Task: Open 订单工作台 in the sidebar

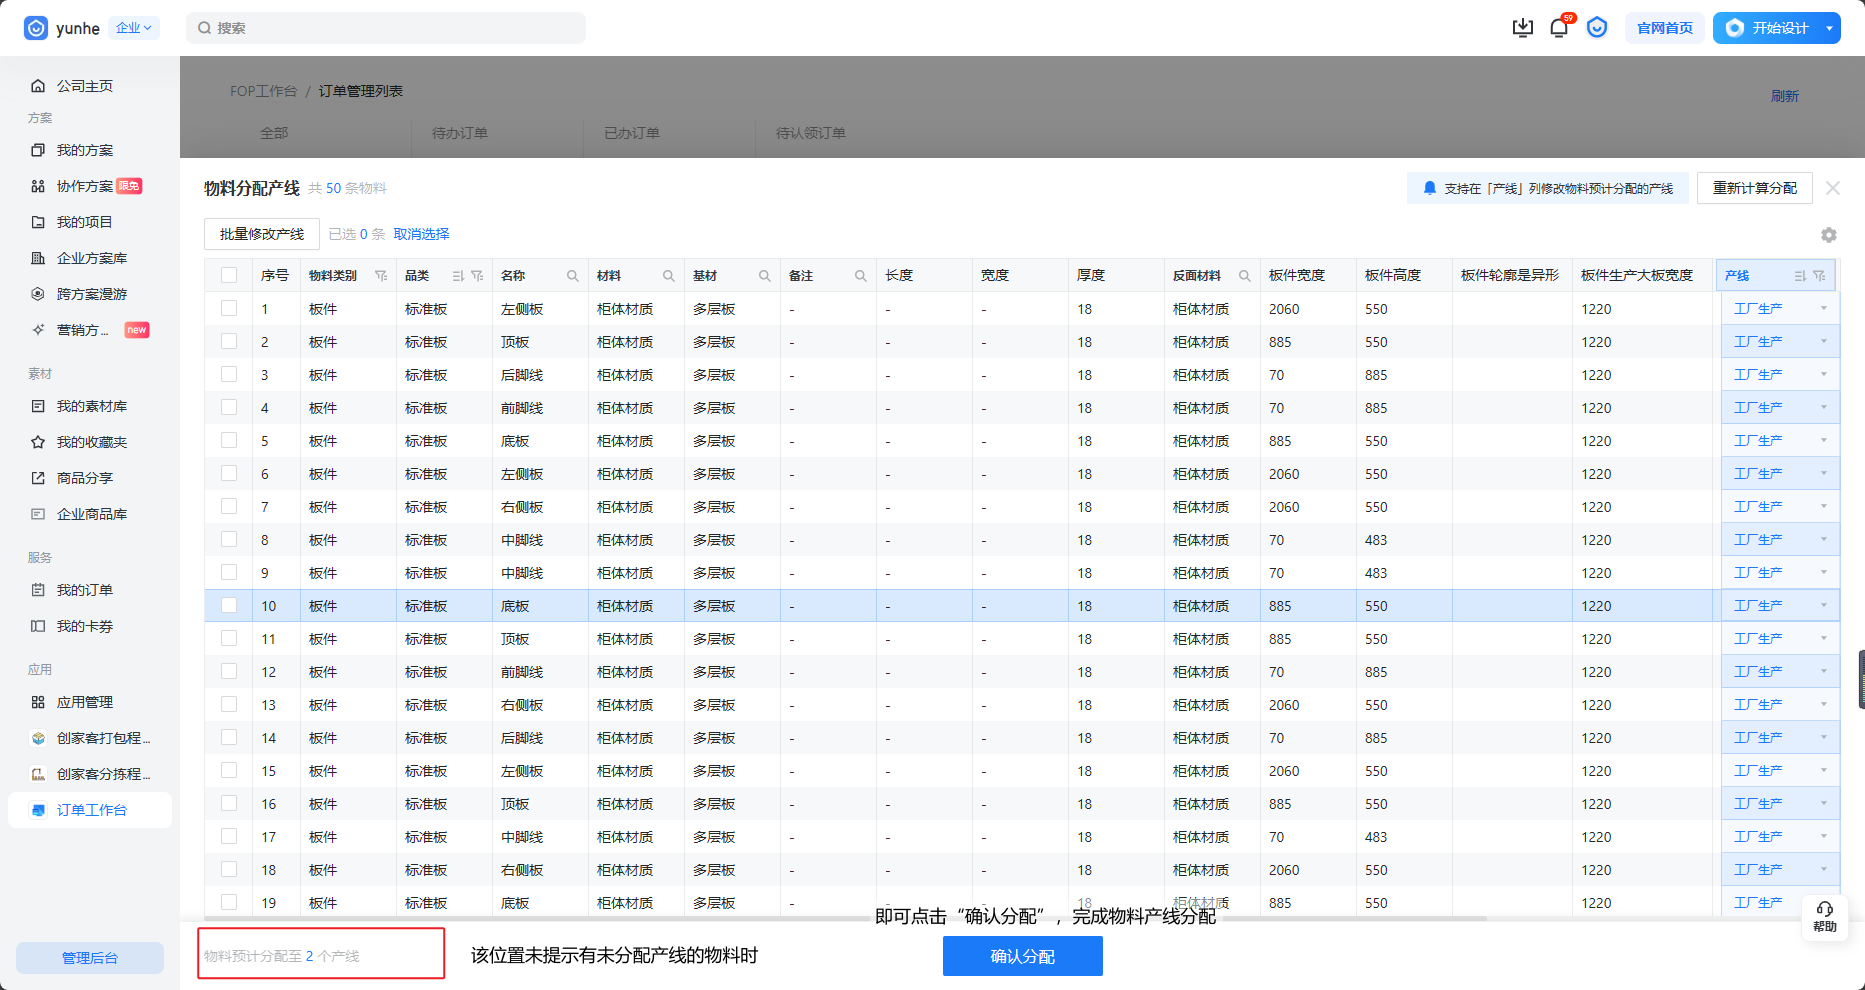Action: tap(91, 810)
